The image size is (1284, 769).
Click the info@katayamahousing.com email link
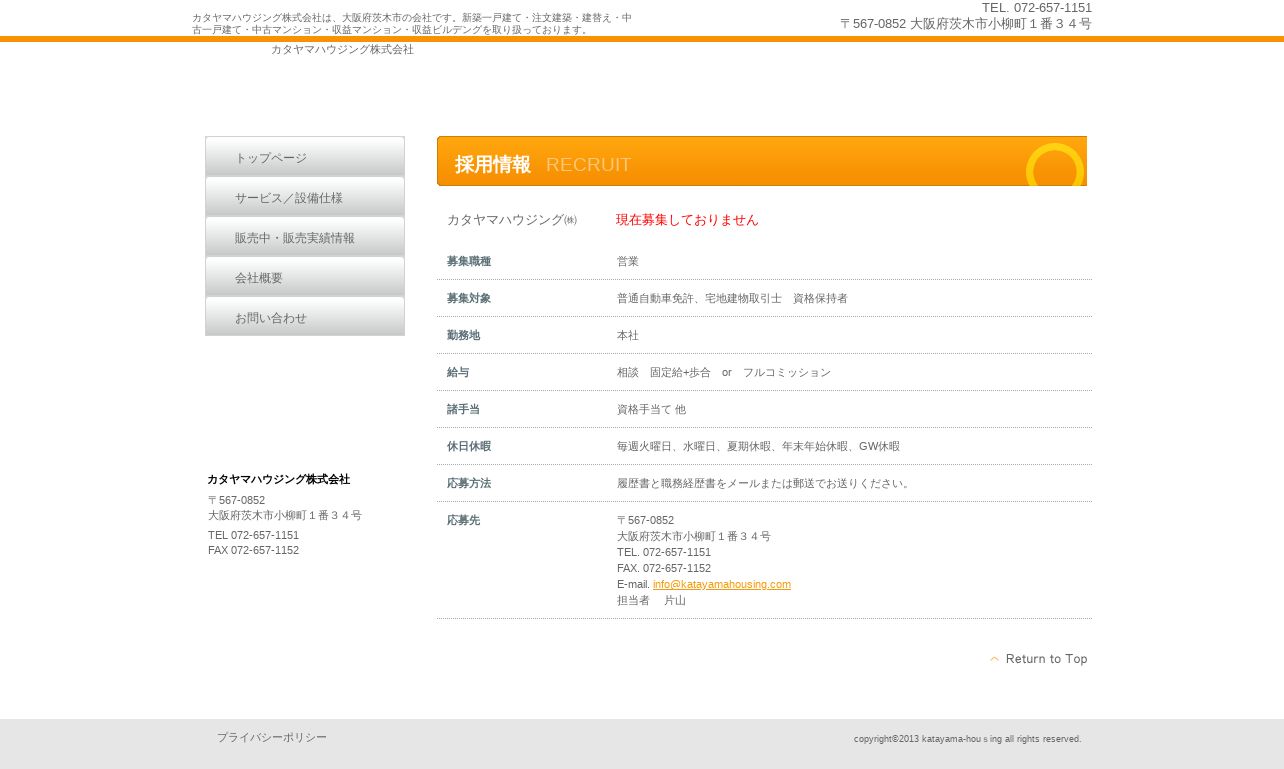722,584
